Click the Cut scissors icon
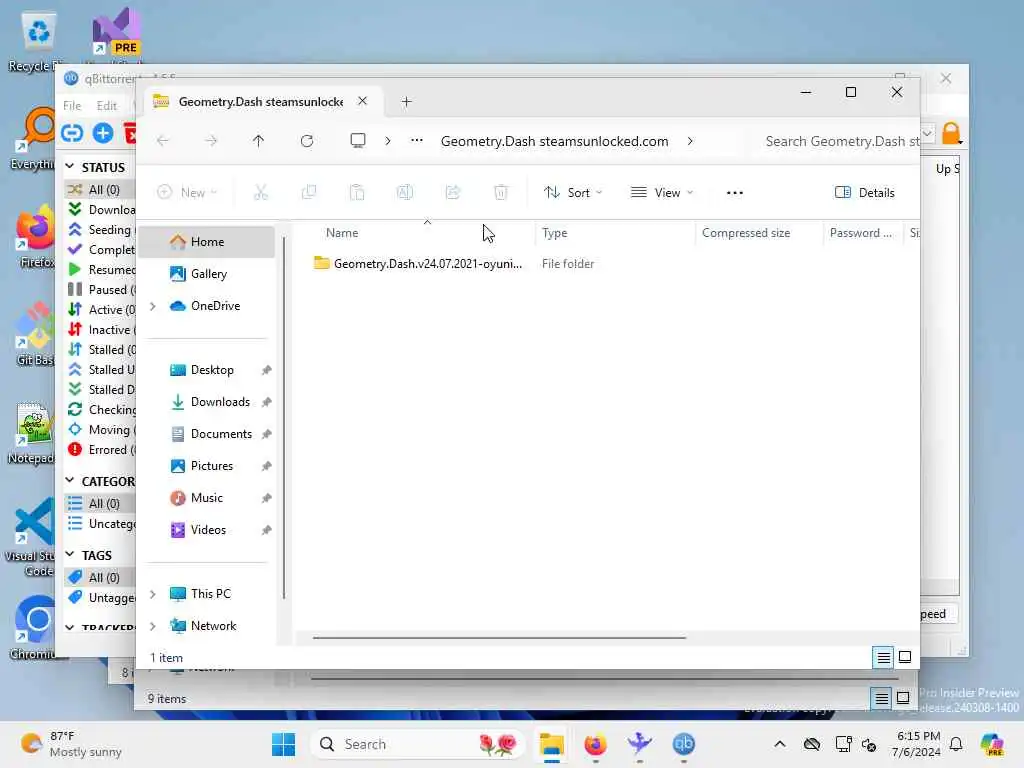Viewport: 1024px width, 768px height. (261, 192)
